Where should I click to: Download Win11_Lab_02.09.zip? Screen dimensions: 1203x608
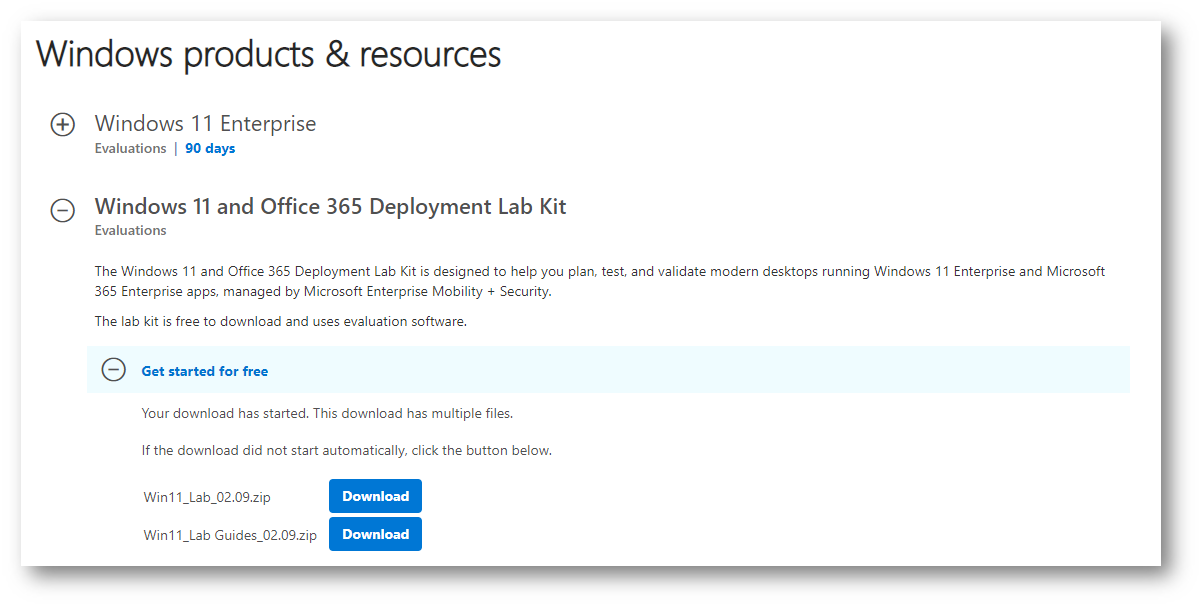tap(375, 496)
